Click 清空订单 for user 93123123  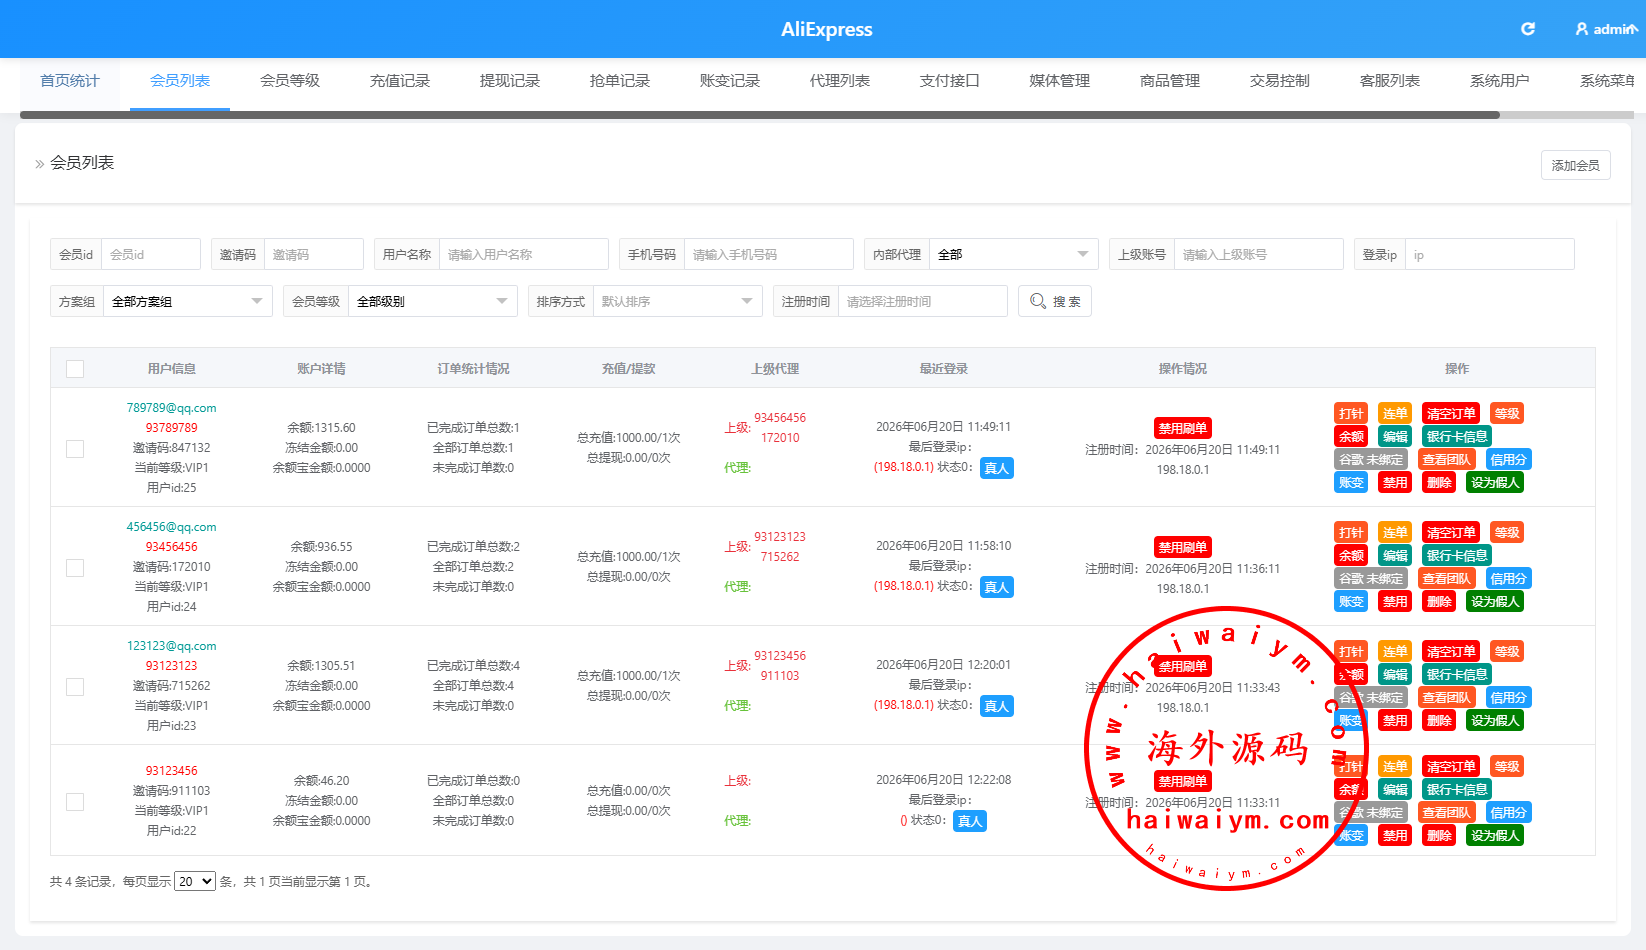(1451, 652)
